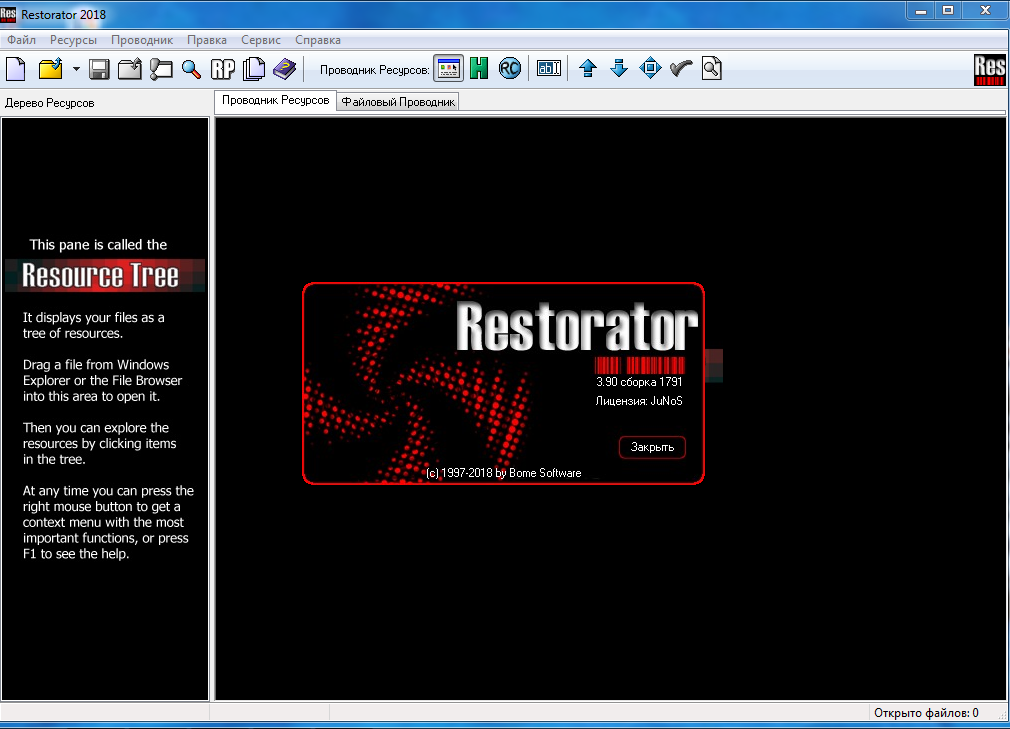1010x729 pixels.
Task: Switch to hex view with green H icon
Action: coord(479,68)
